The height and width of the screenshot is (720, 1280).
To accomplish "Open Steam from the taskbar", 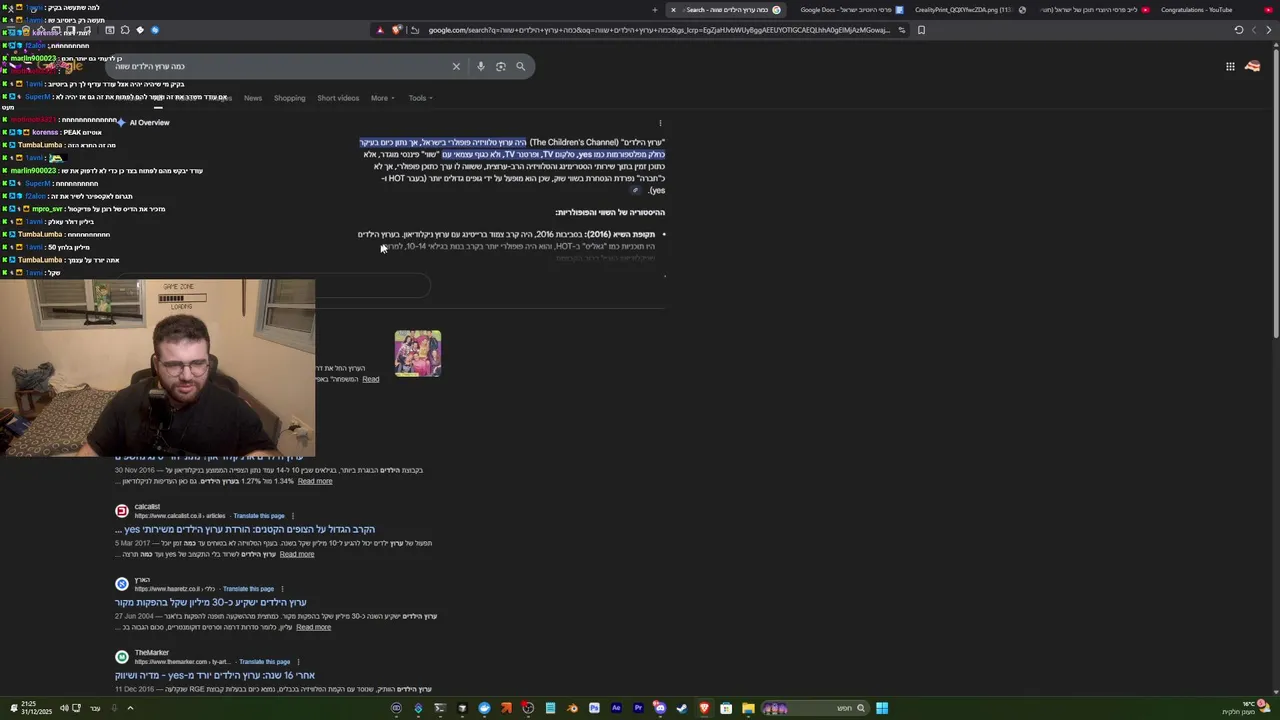I will (681, 708).
